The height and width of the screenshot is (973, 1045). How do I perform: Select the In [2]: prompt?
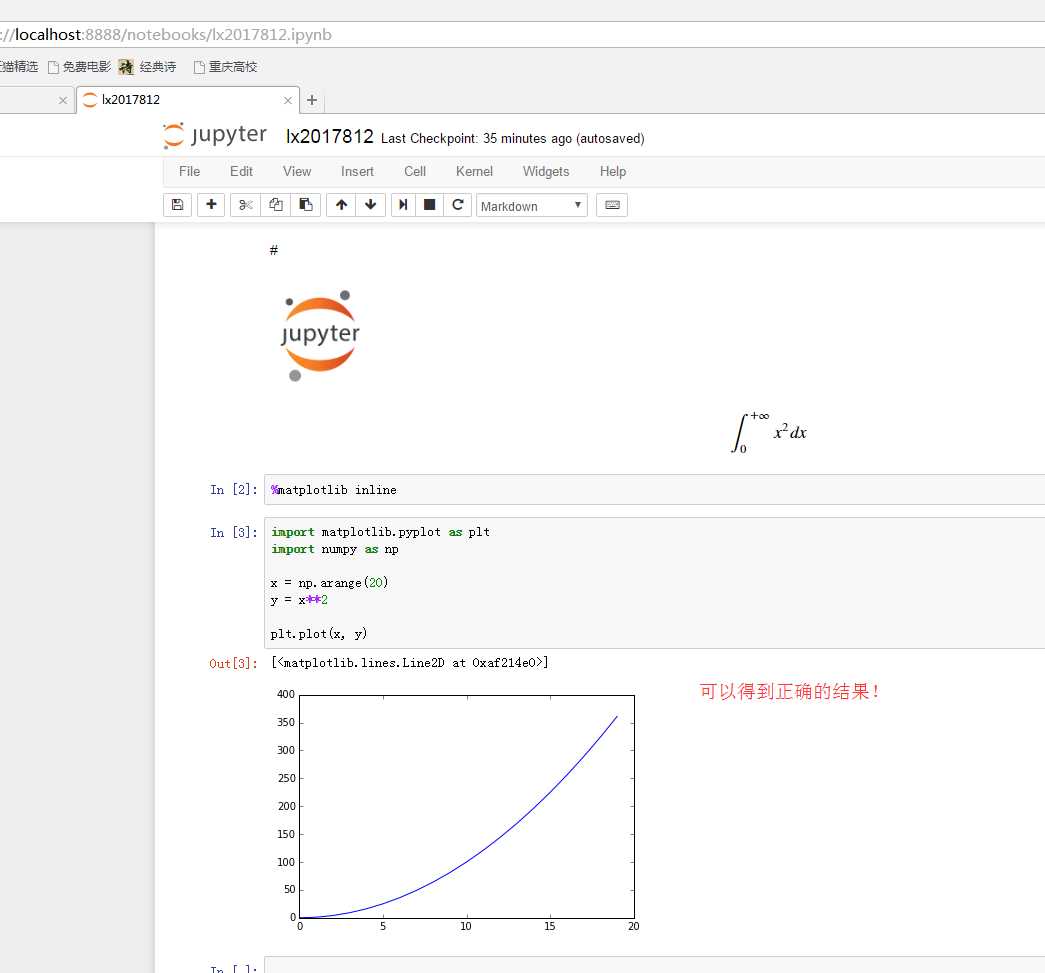(x=233, y=490)
